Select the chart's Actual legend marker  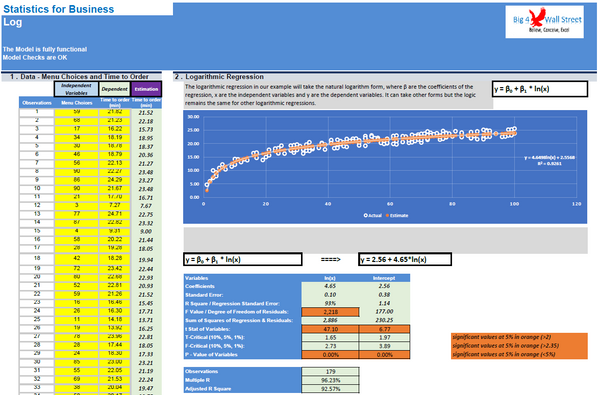(x=365, y=215)
